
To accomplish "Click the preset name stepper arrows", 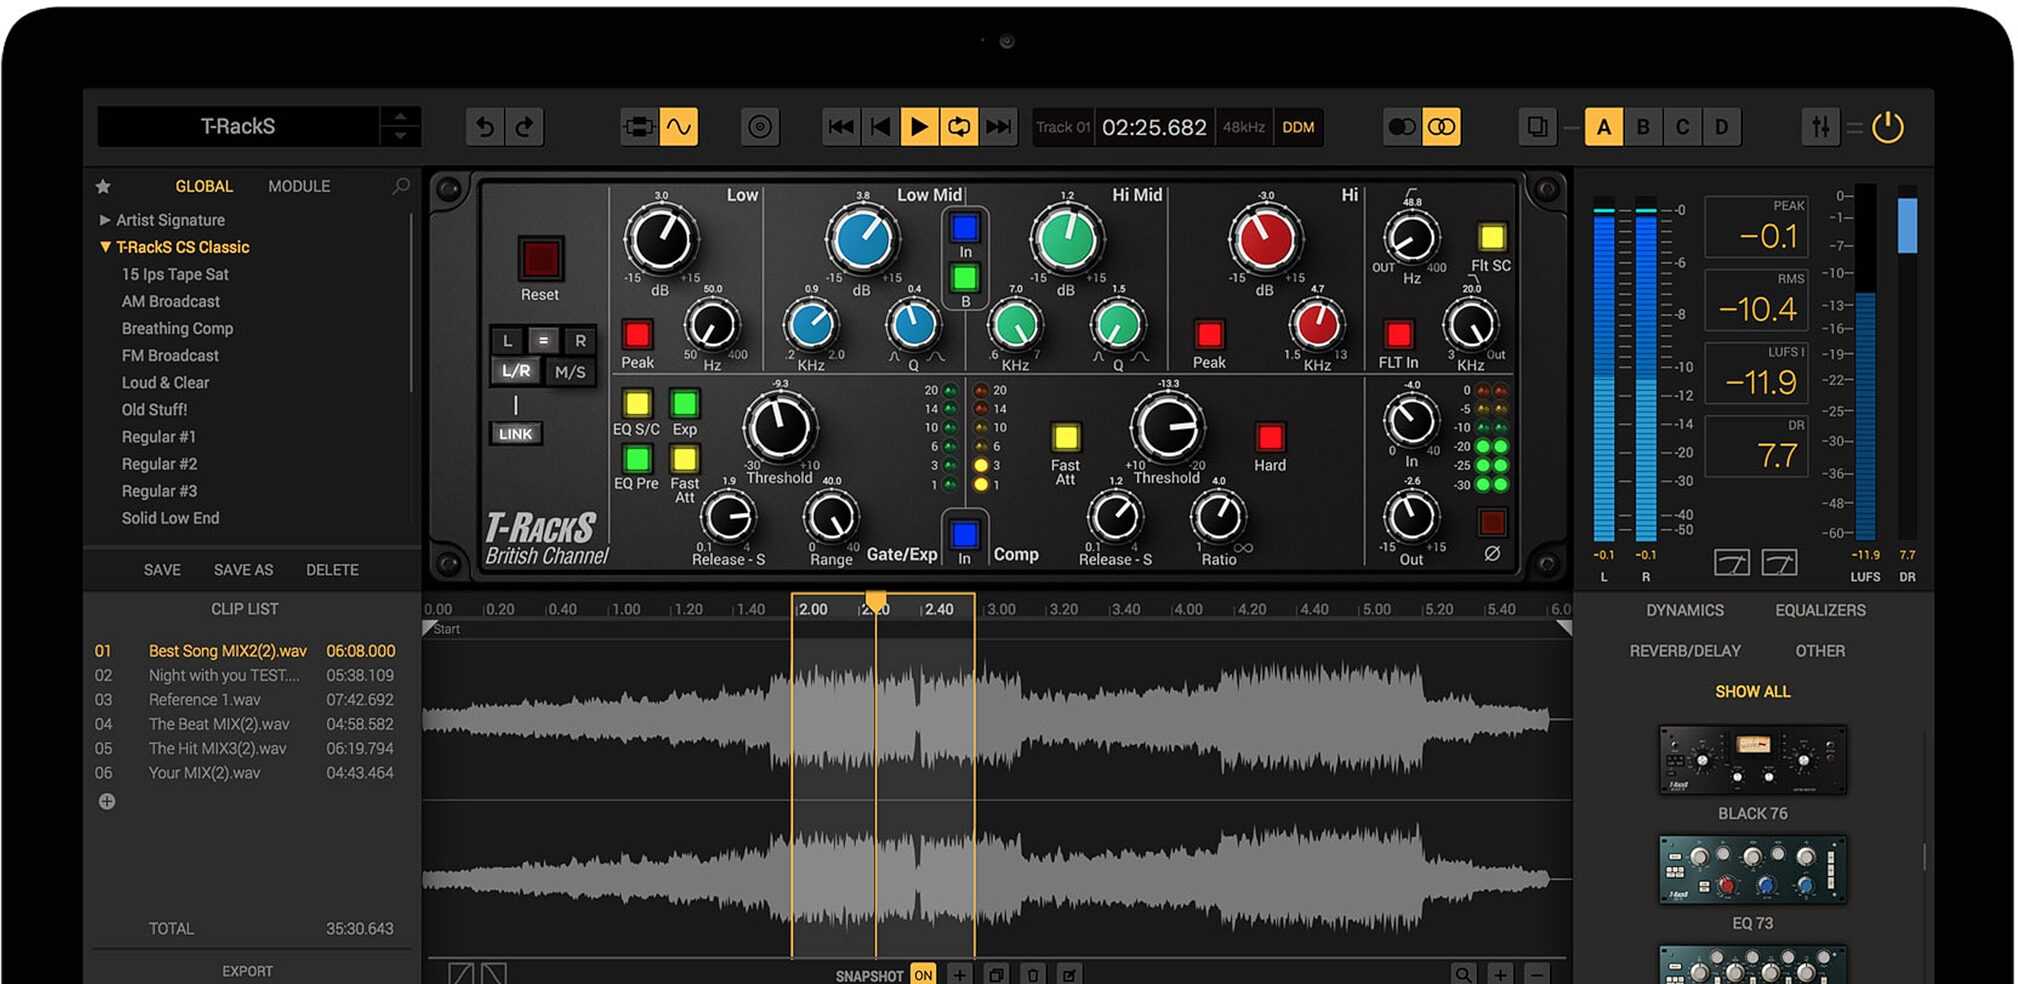I will [400, 126].
